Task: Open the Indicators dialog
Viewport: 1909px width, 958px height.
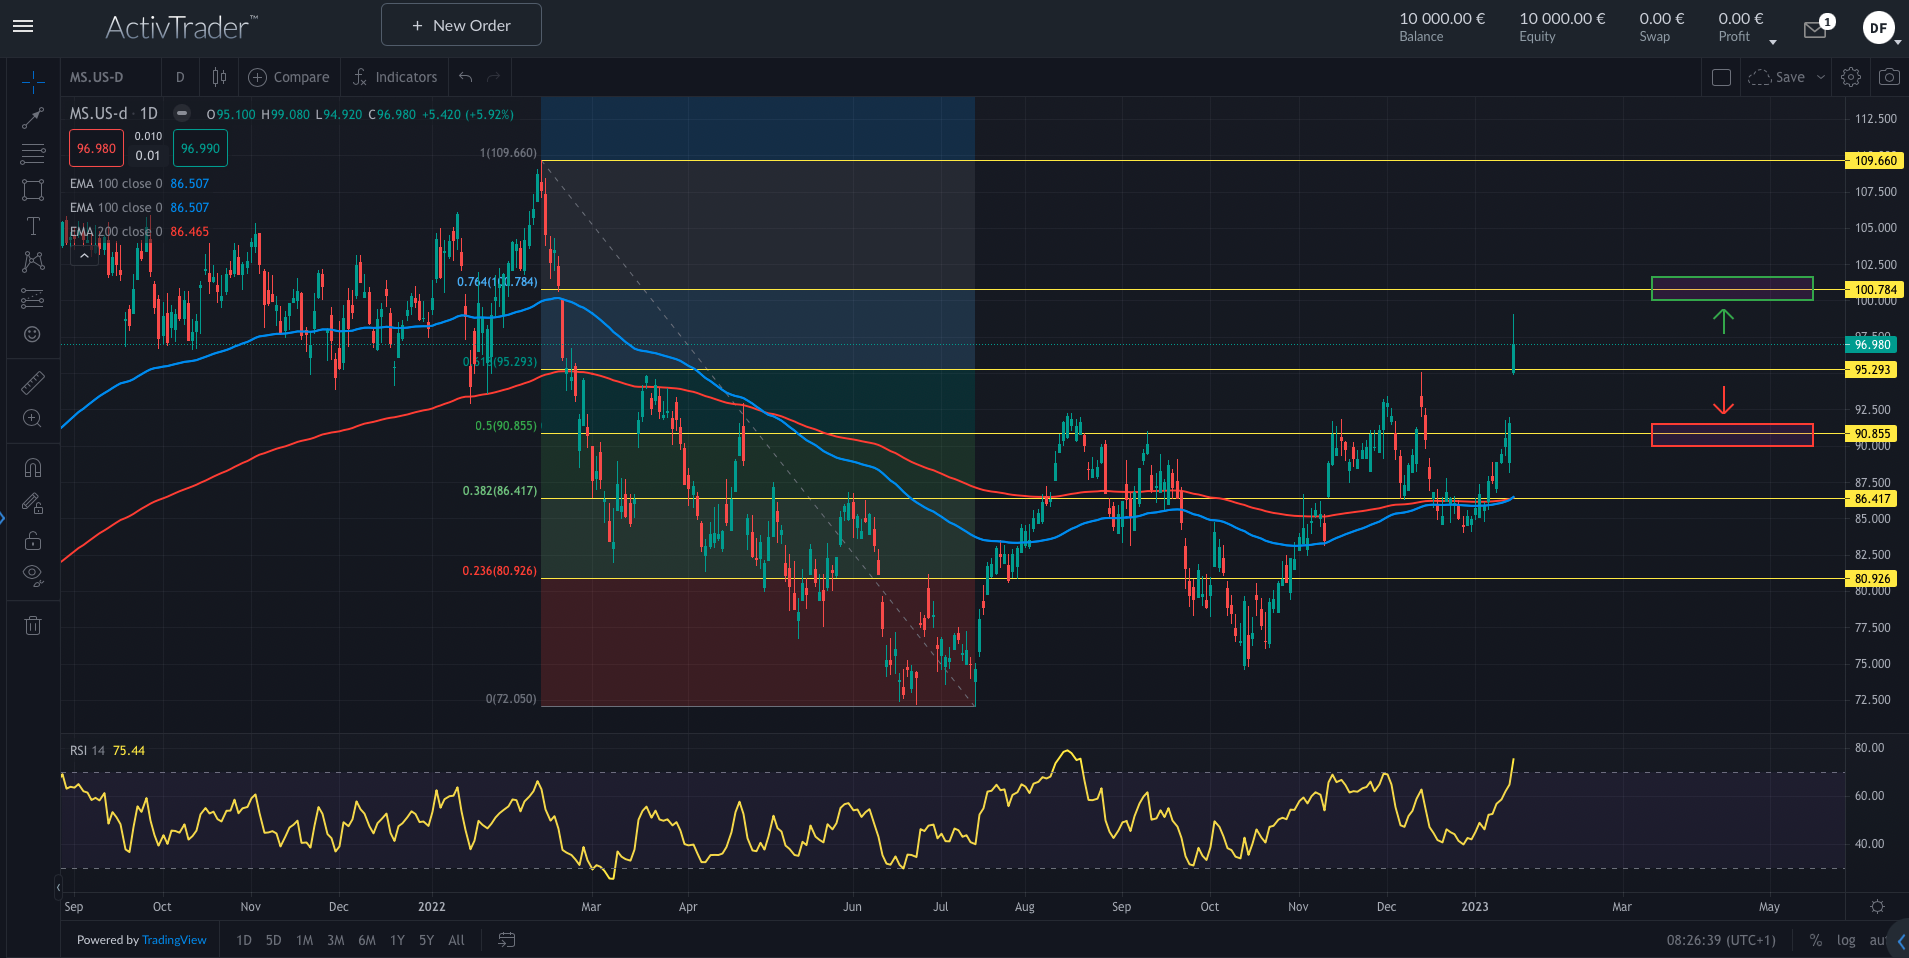Action: (x=395, y=77)
